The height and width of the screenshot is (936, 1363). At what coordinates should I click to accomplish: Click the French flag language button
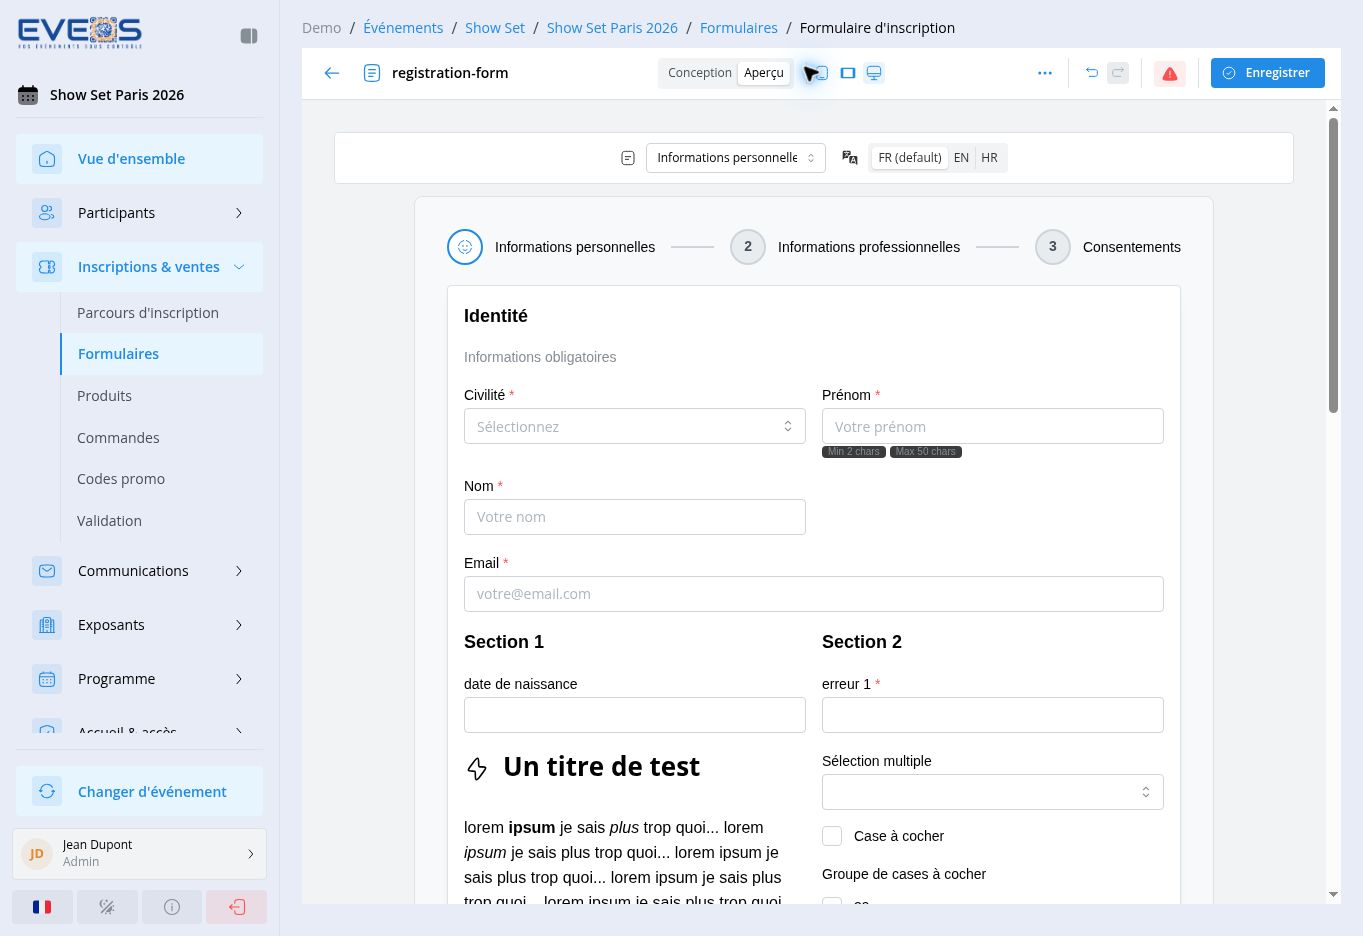coord(42,907)
